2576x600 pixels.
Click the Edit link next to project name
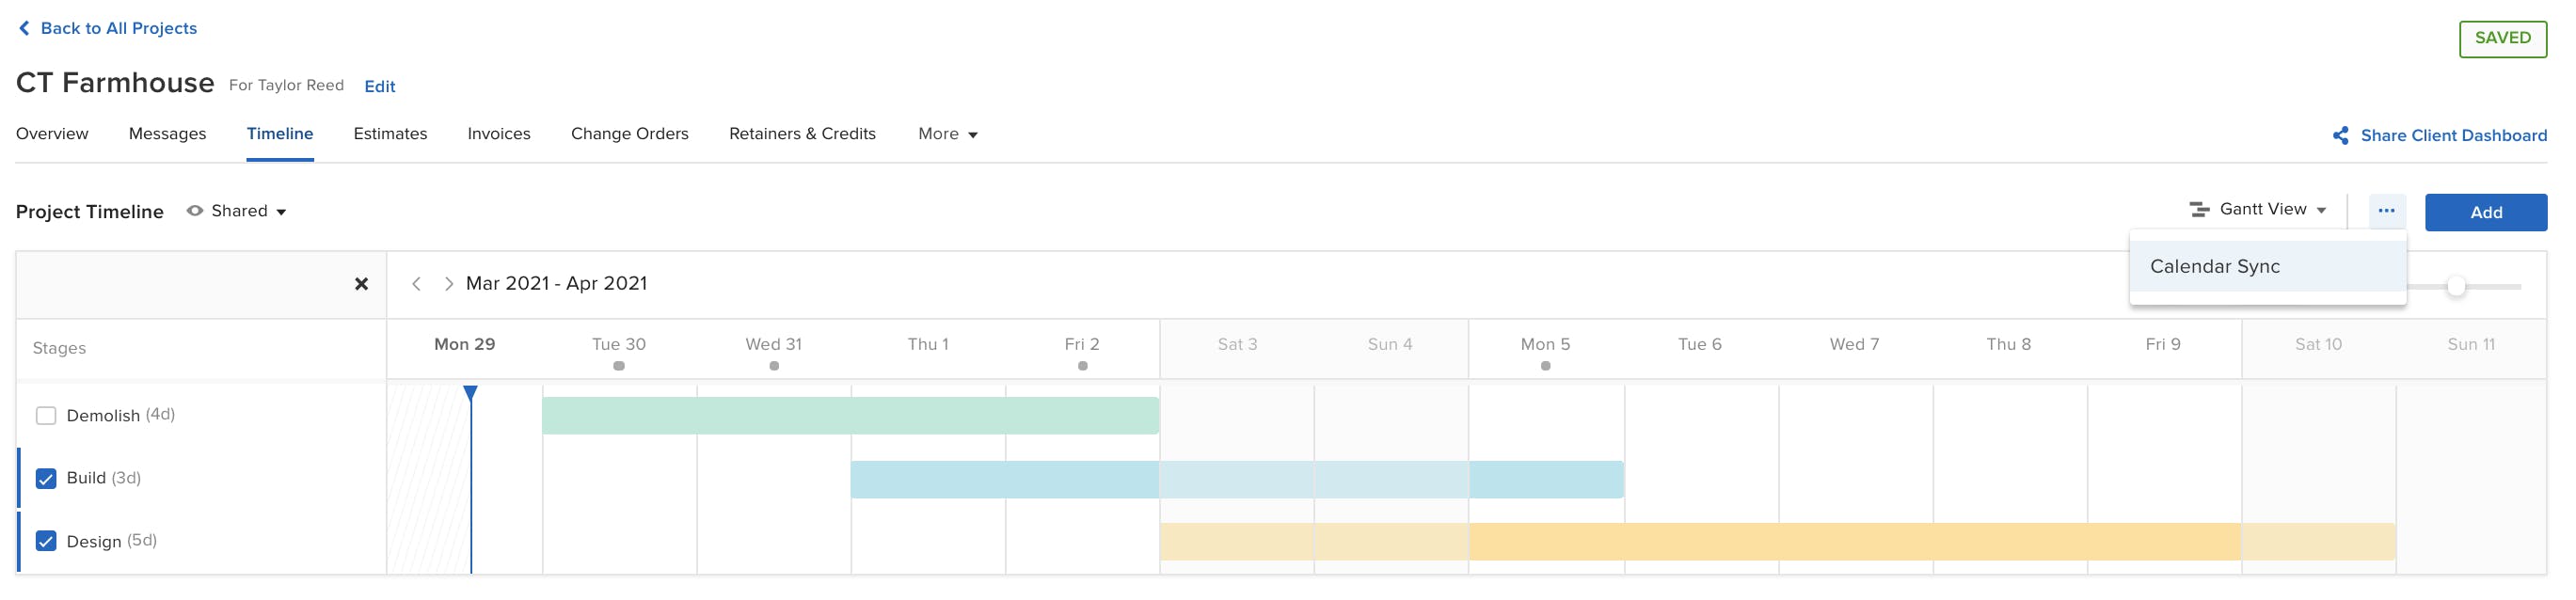[x=380, y=86]
